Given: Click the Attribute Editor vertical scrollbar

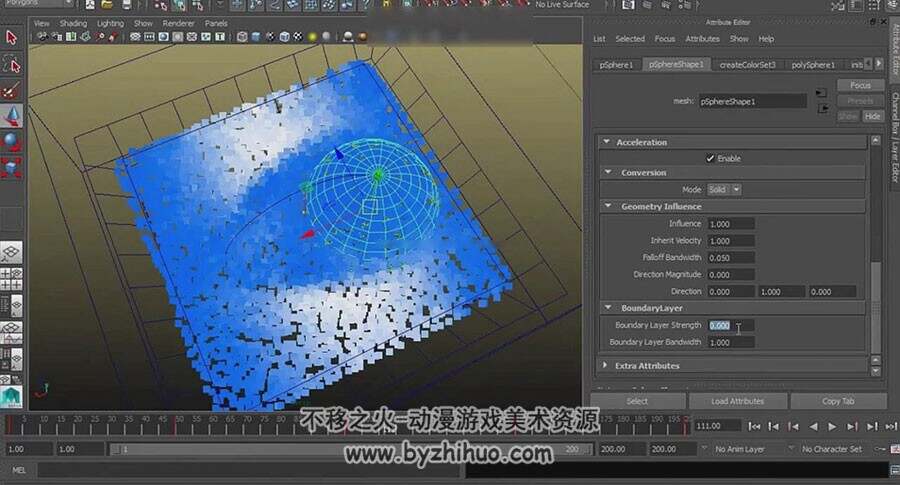Looking at the screenshot, I should point(875,255).
